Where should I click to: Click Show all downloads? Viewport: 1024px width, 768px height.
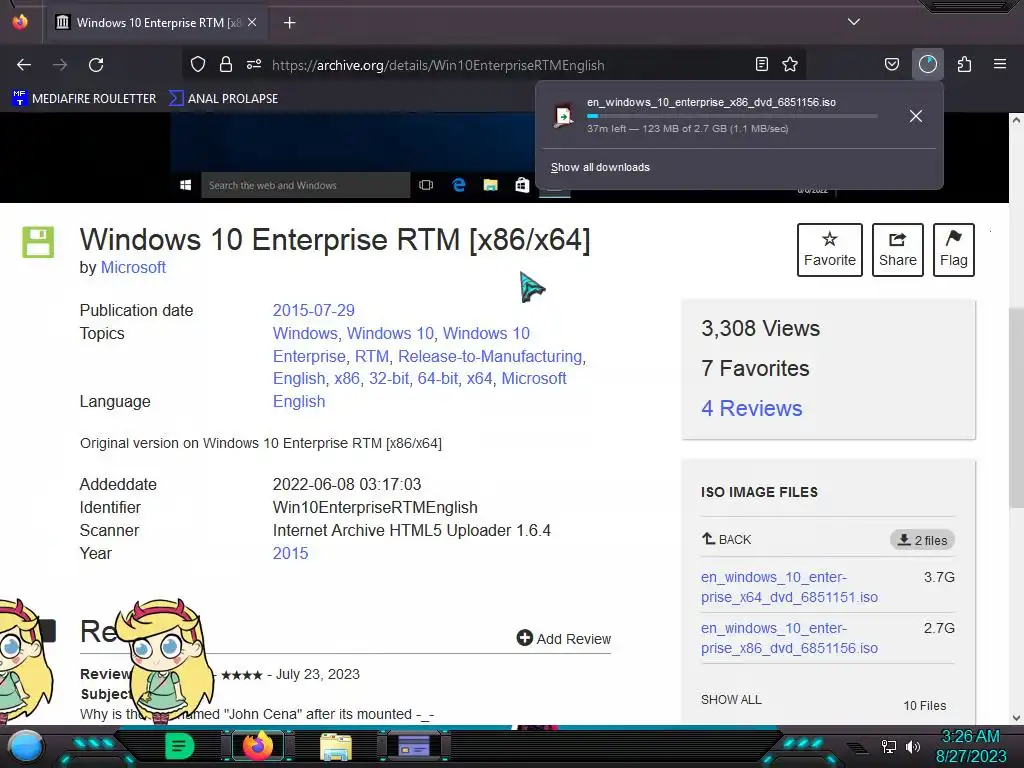[600, 167]
